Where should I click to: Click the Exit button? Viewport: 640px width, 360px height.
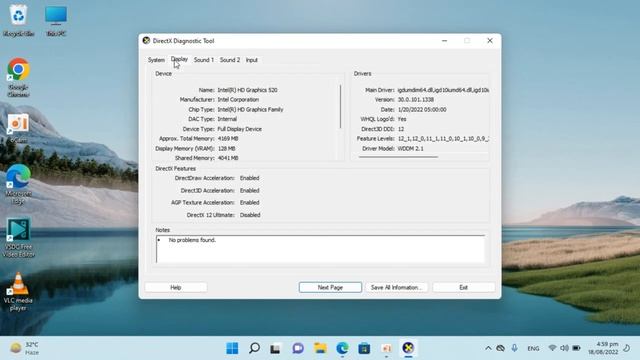click(463, 287)
